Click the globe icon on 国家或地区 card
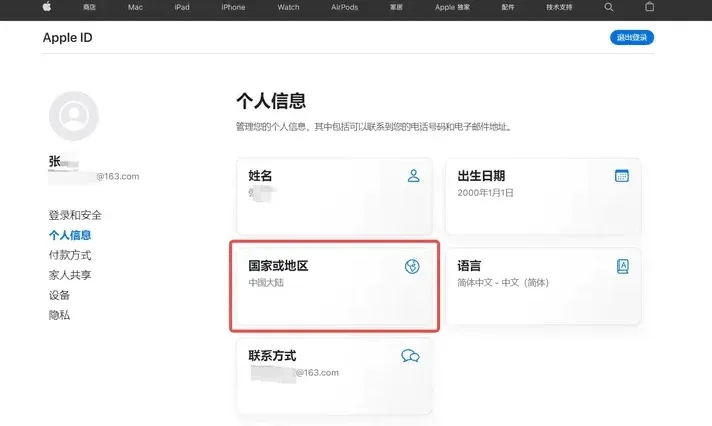The image size is (712, 426). tap(412, 266)
